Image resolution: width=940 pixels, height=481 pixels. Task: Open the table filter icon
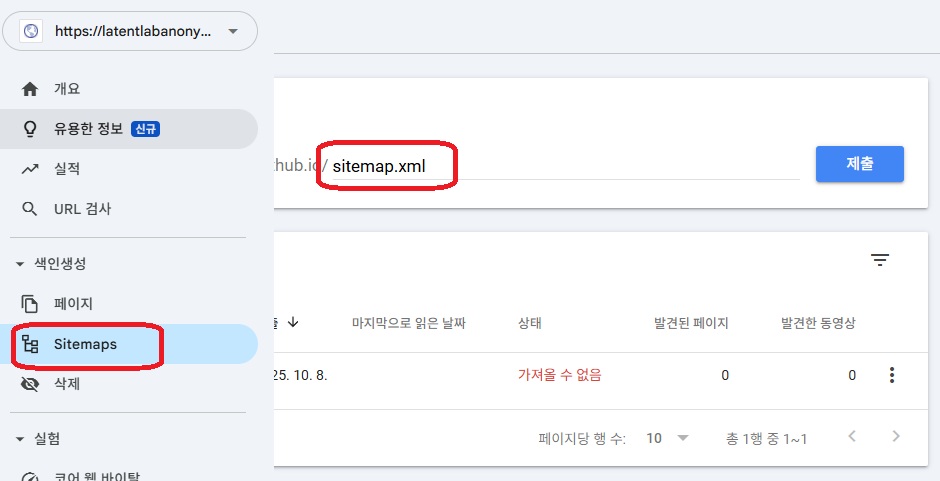pos(879,260)
